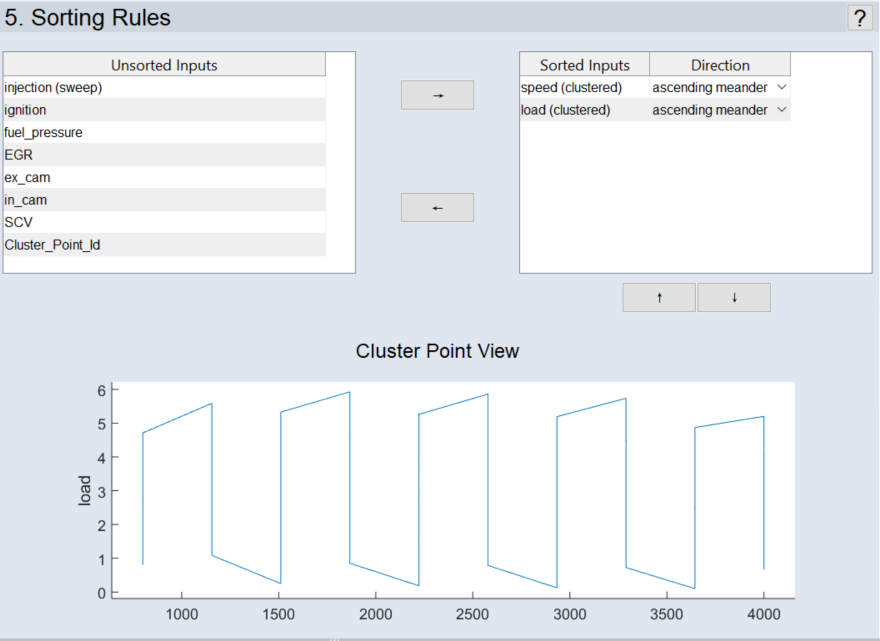
Task: Move sorted input down with down arrow
Action: pos(734,297)
